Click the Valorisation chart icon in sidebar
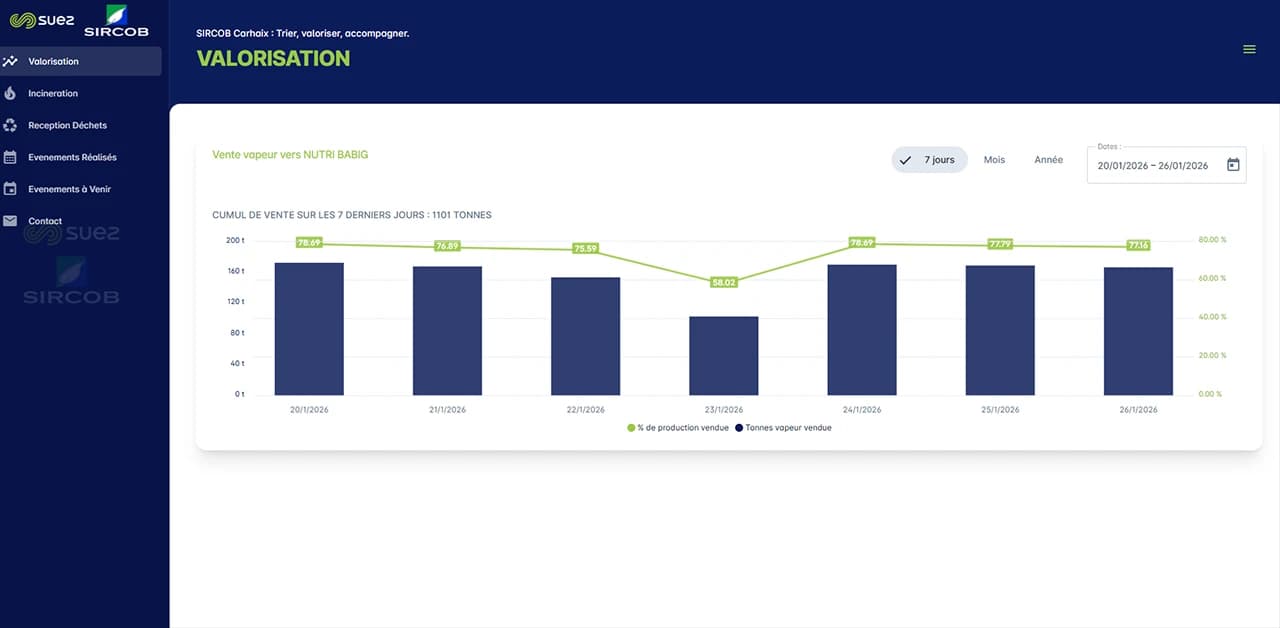This screenshot has width=1280, height=628. pyautogui.click(x=10, y=61)
